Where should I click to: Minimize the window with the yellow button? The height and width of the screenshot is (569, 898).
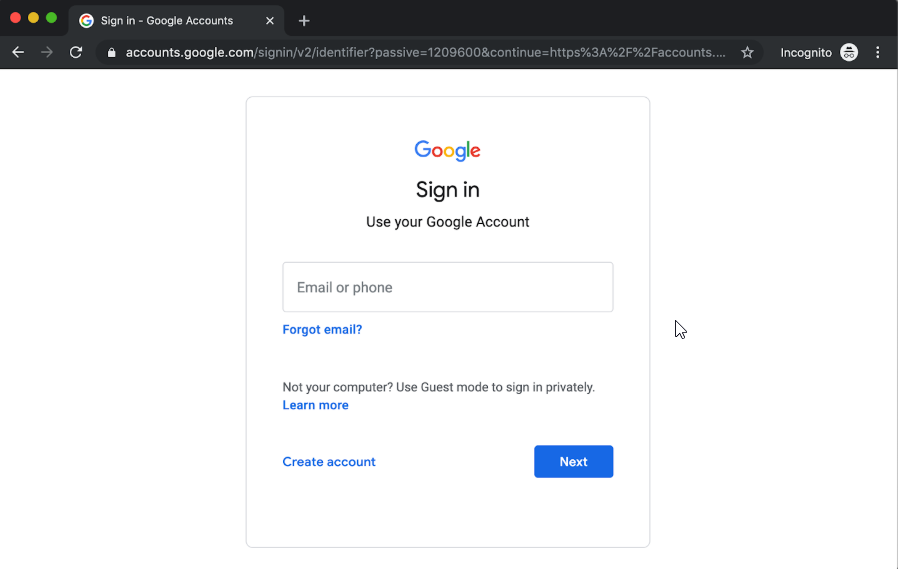34,18
